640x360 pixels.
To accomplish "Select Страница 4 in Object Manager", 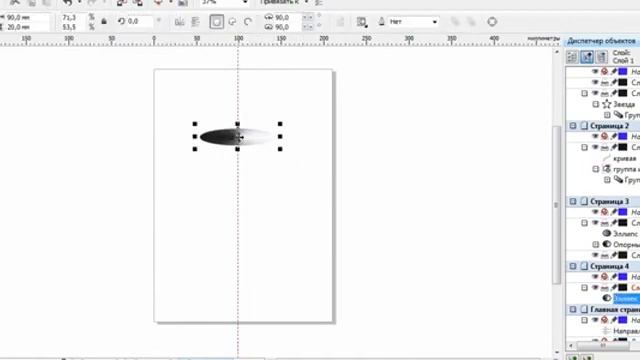I will (x=609, y=266).
